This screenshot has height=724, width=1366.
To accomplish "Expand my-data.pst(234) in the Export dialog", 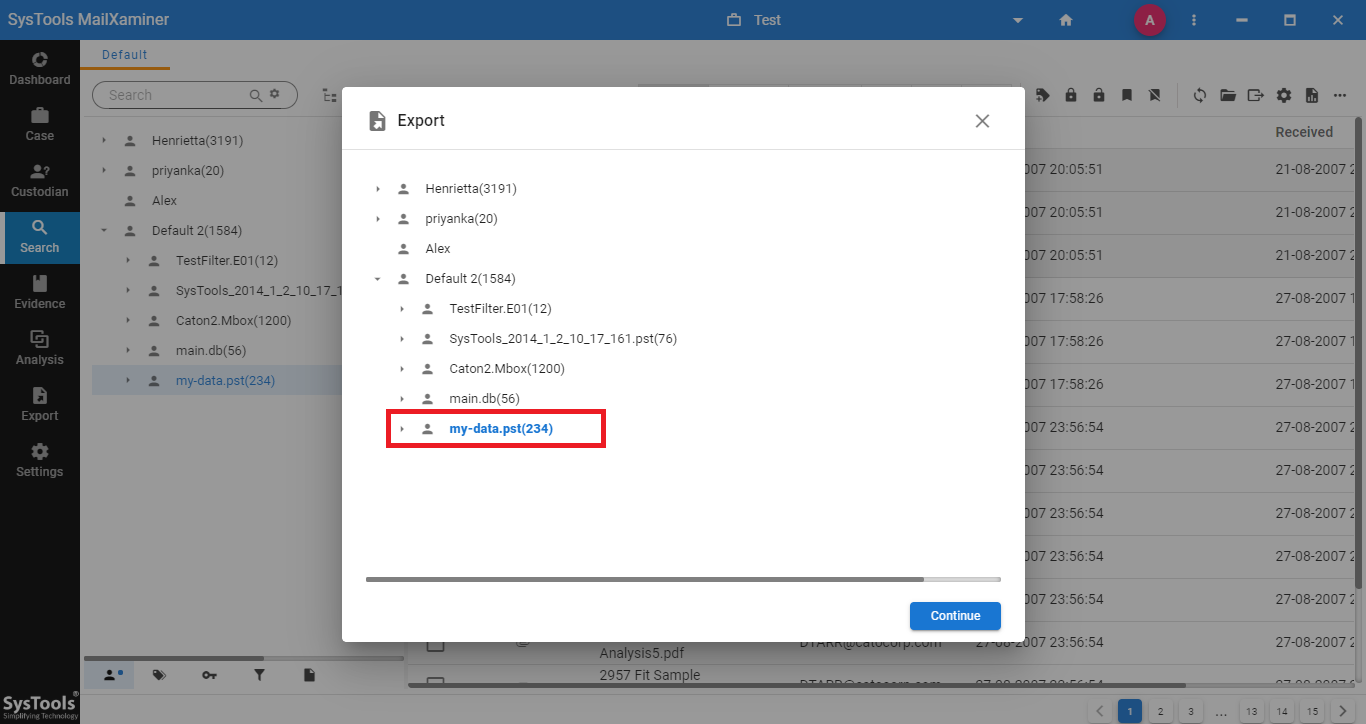I will (402, 429).
